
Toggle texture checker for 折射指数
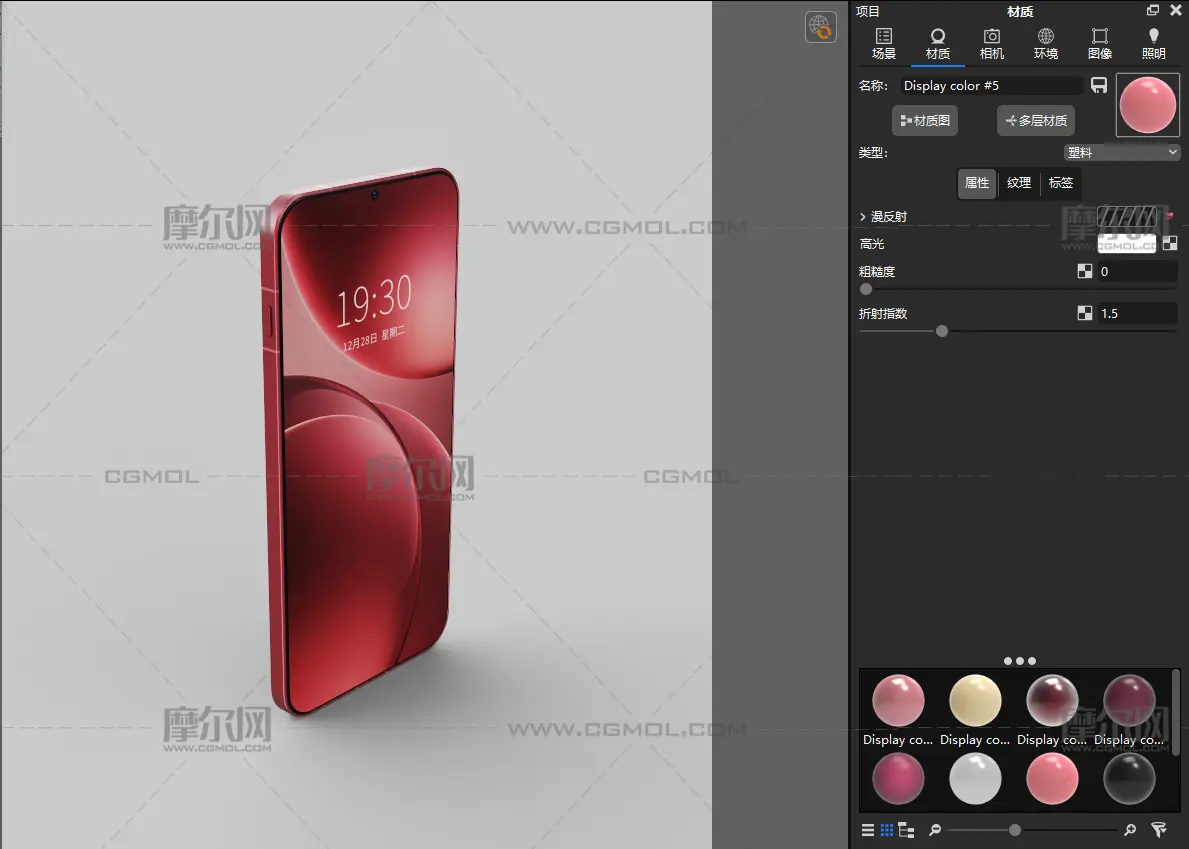(1085, 313)
